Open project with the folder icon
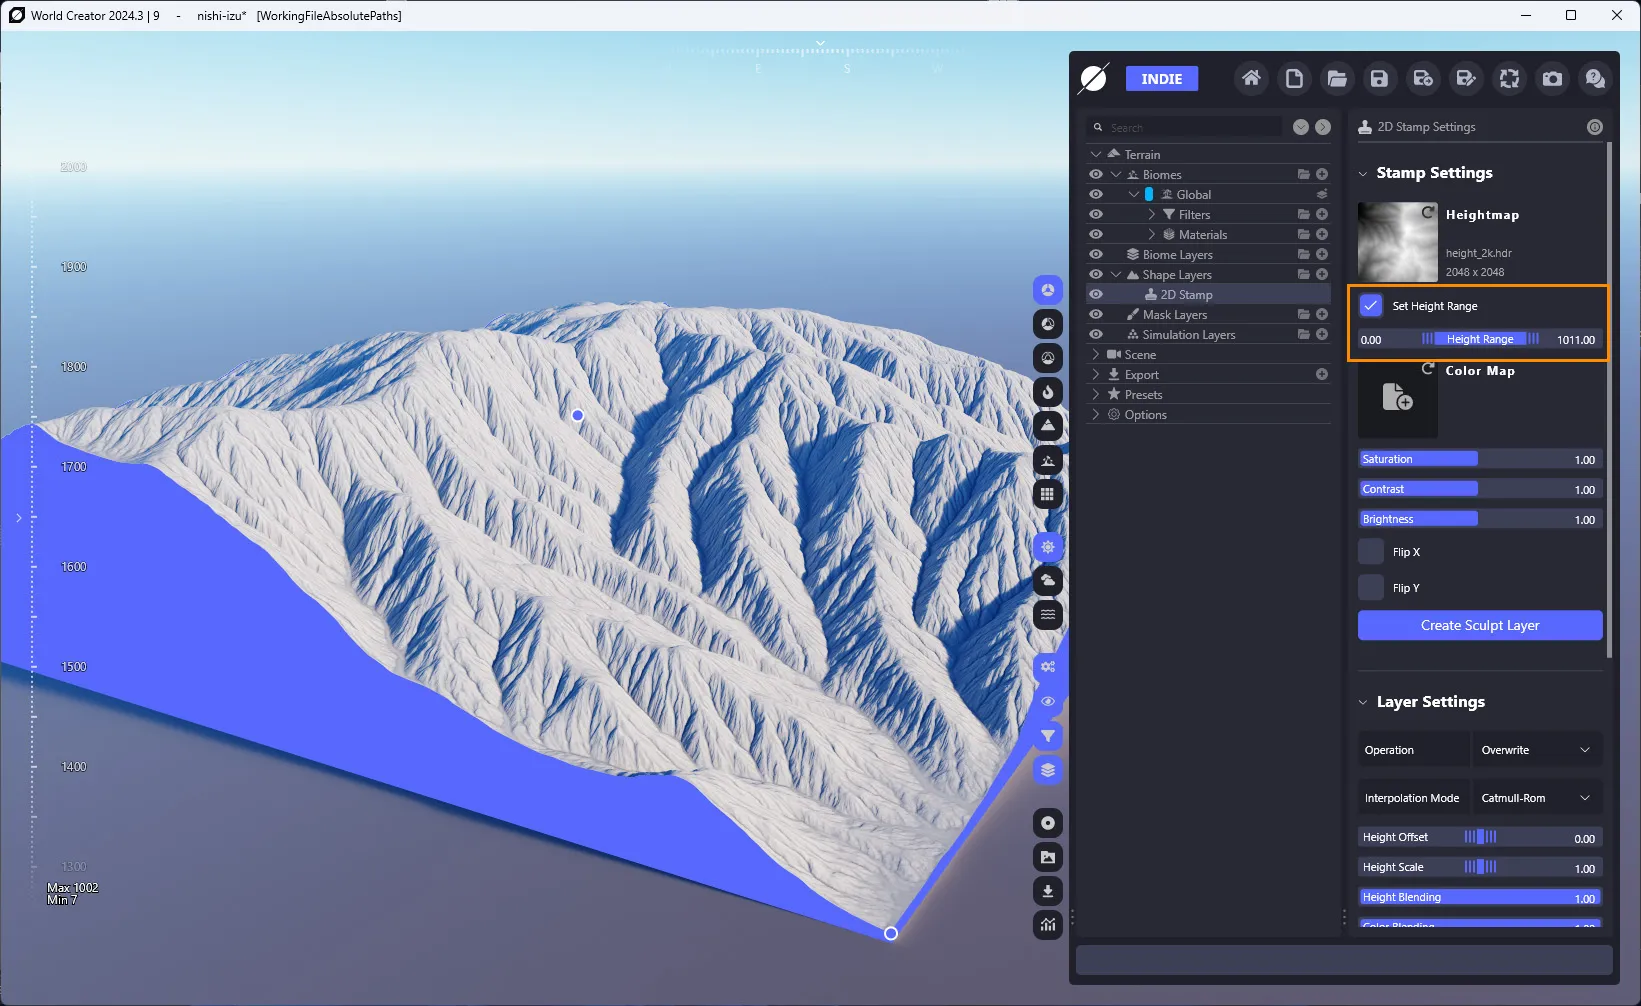Screen dimensions: 1641x1006 [1337, 78]
